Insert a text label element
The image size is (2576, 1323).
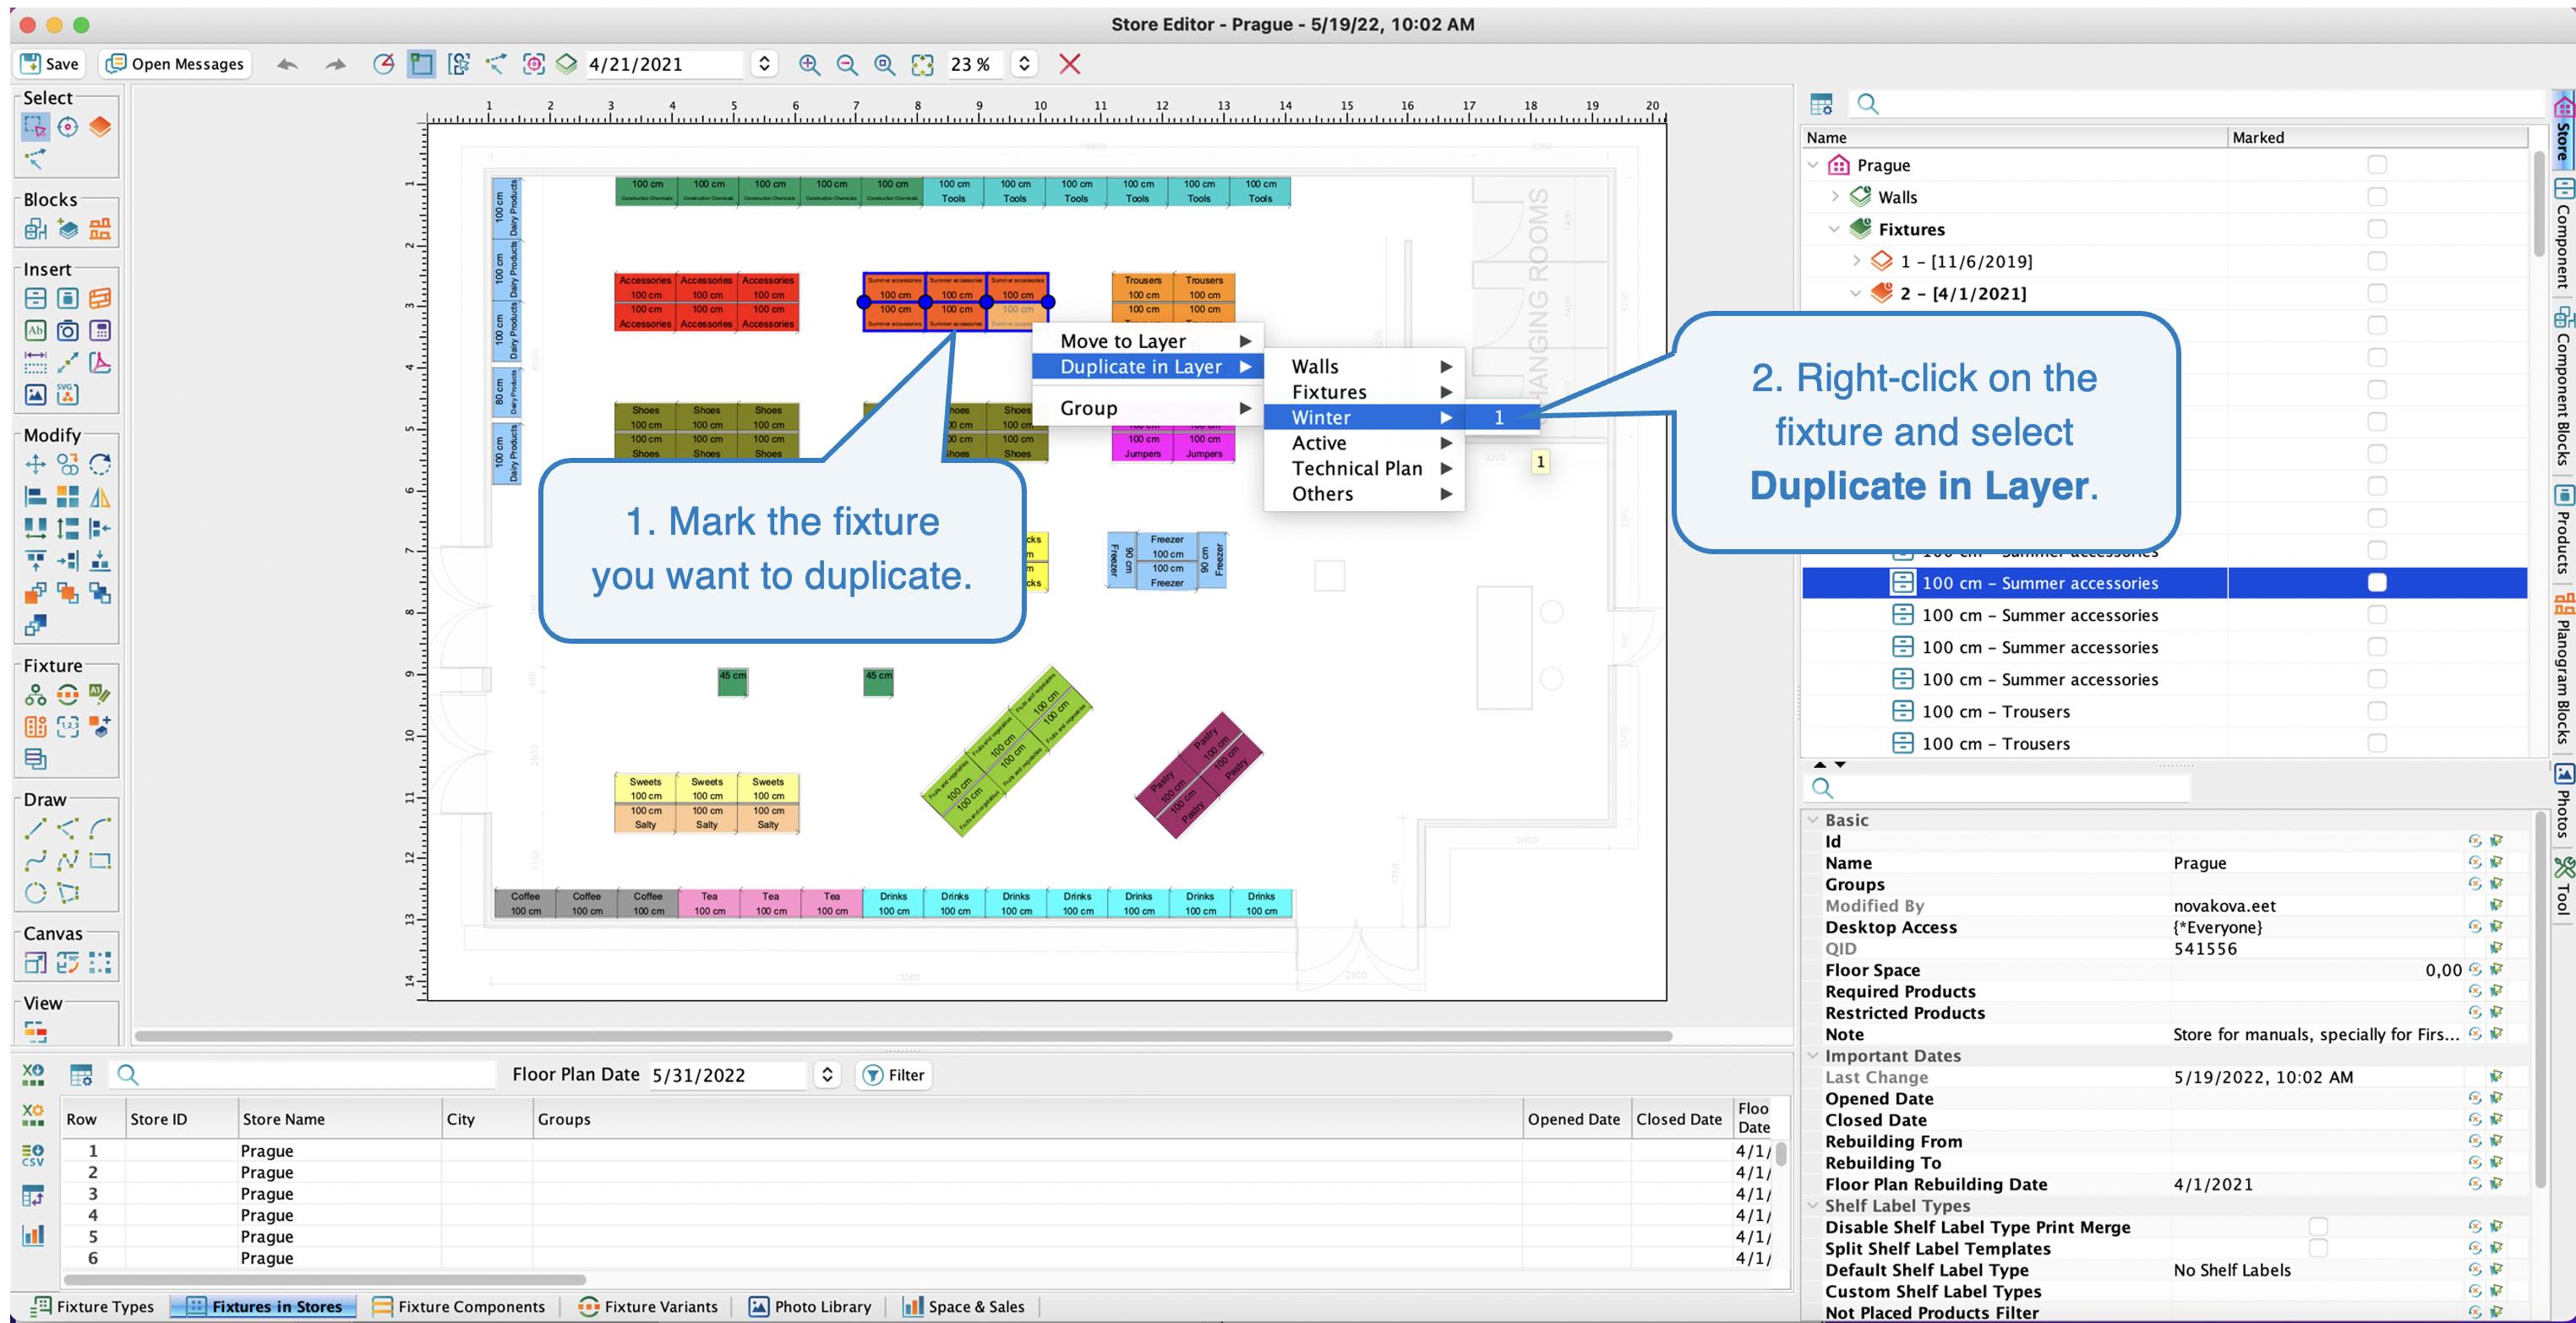(35, 331)
